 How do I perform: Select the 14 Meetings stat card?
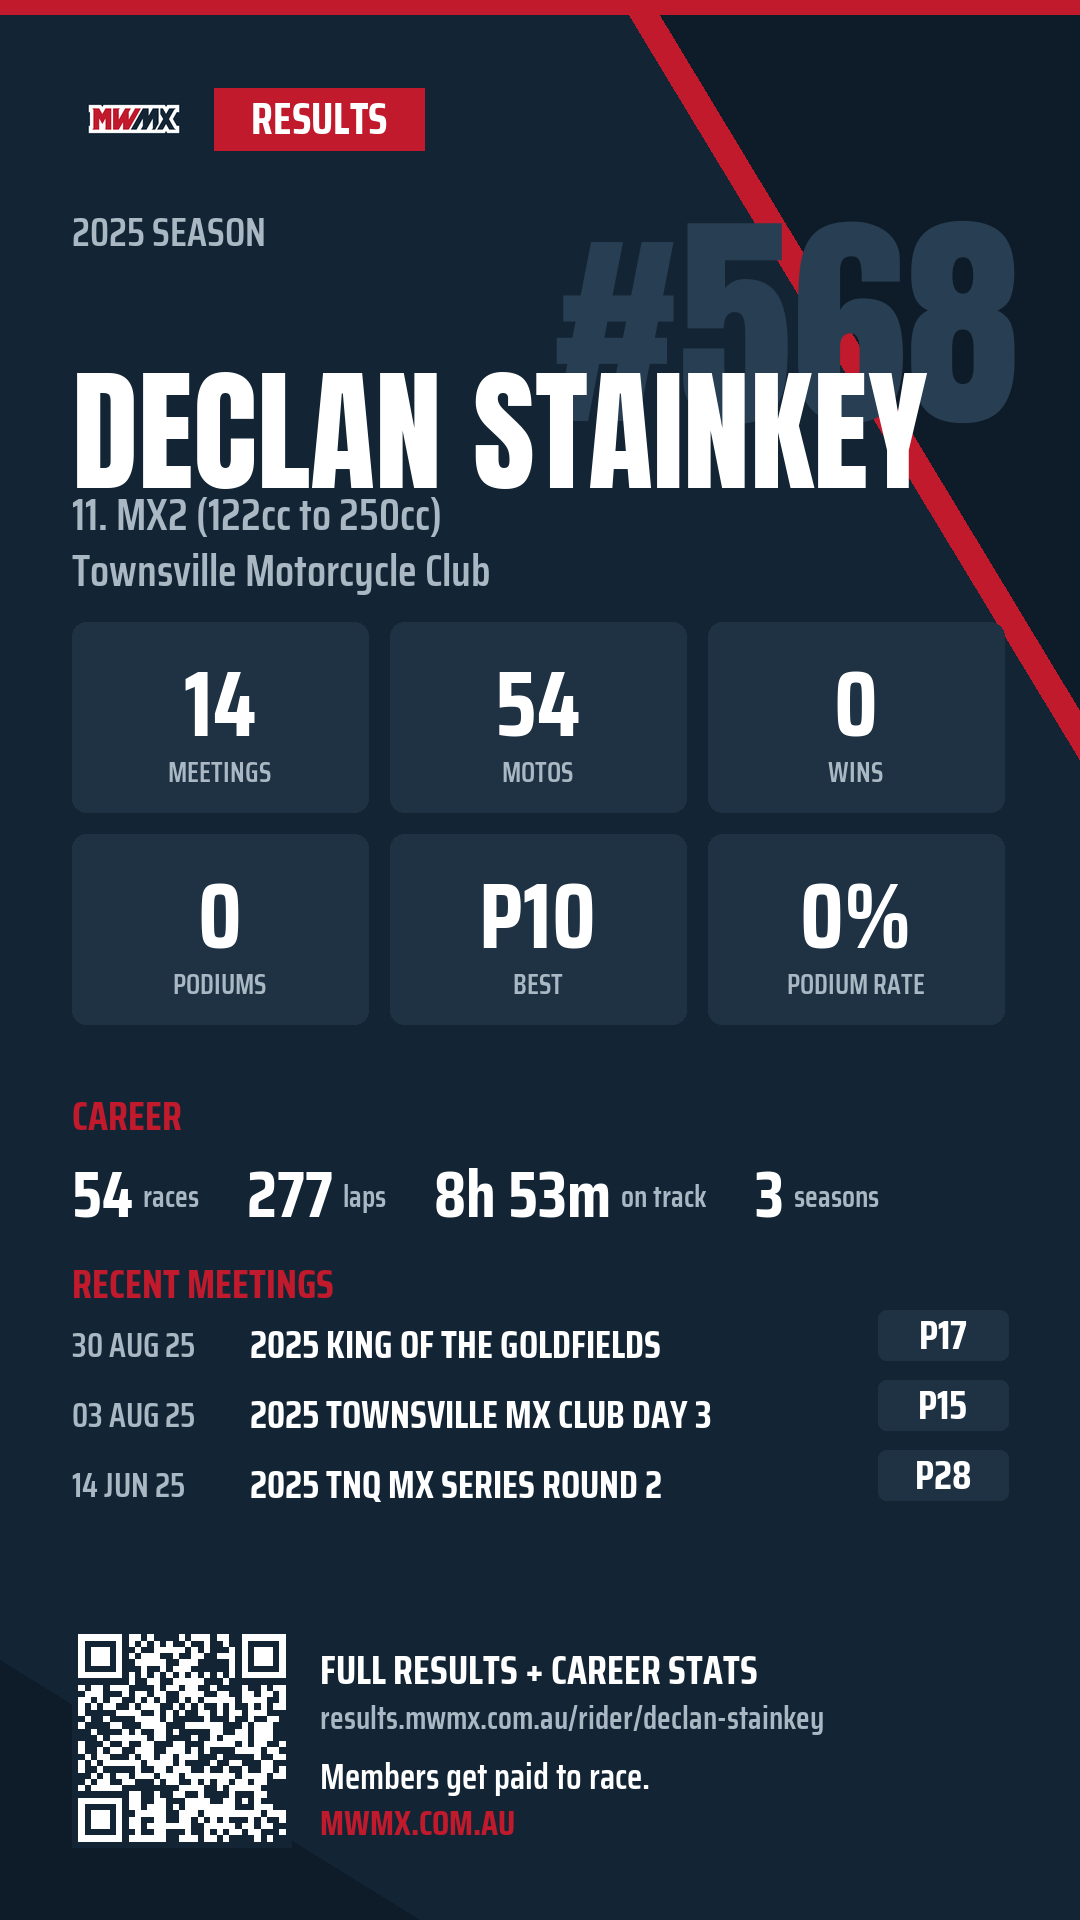click(x=220, y=717)
